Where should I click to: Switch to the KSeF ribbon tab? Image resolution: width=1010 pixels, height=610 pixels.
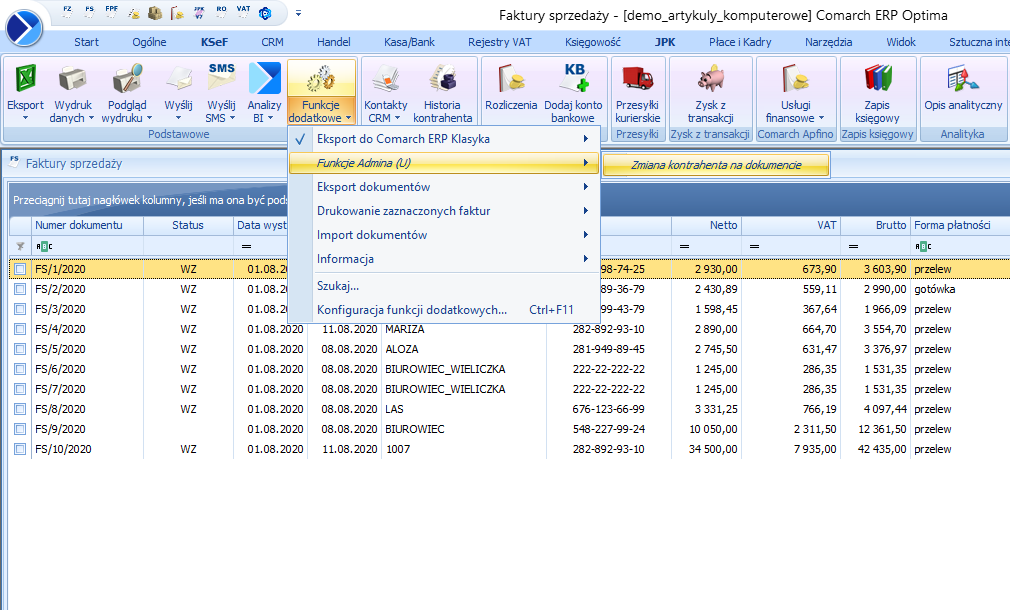[x=214, y=42]
